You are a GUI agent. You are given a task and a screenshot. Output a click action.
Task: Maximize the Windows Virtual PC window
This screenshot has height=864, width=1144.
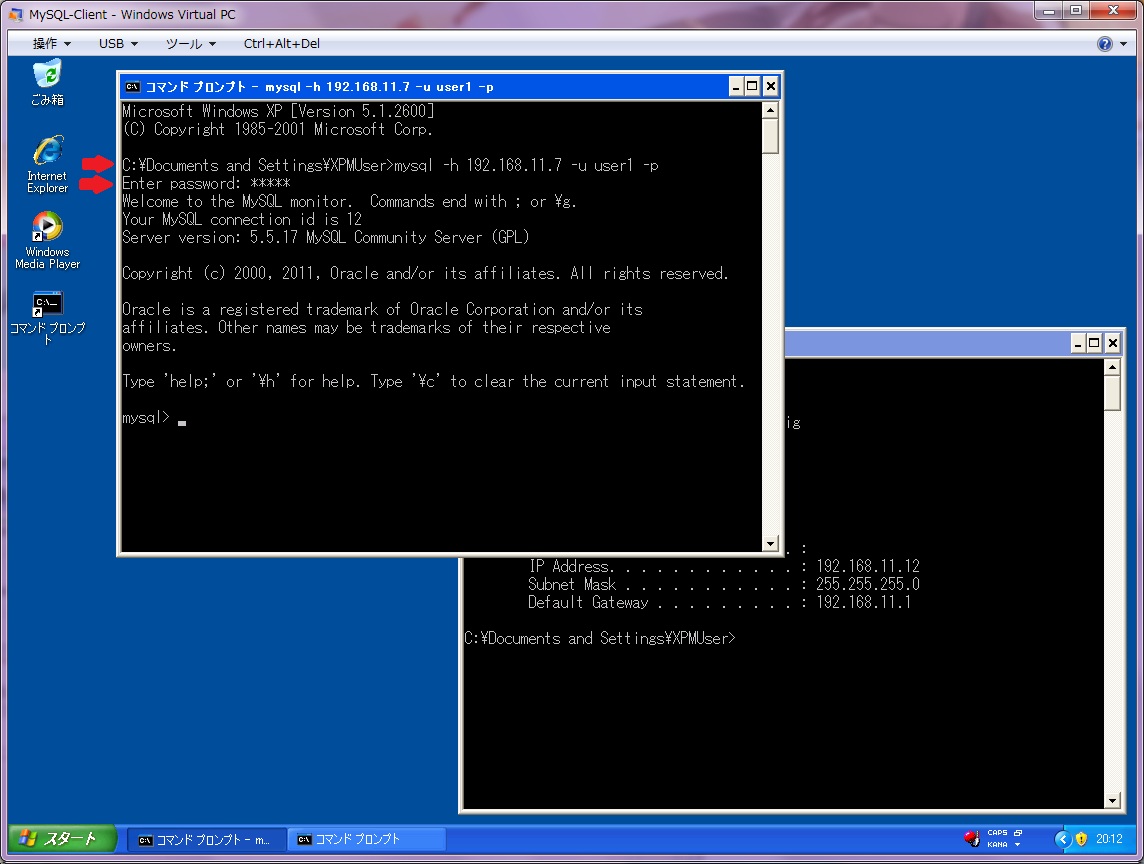pos(1075,11)
